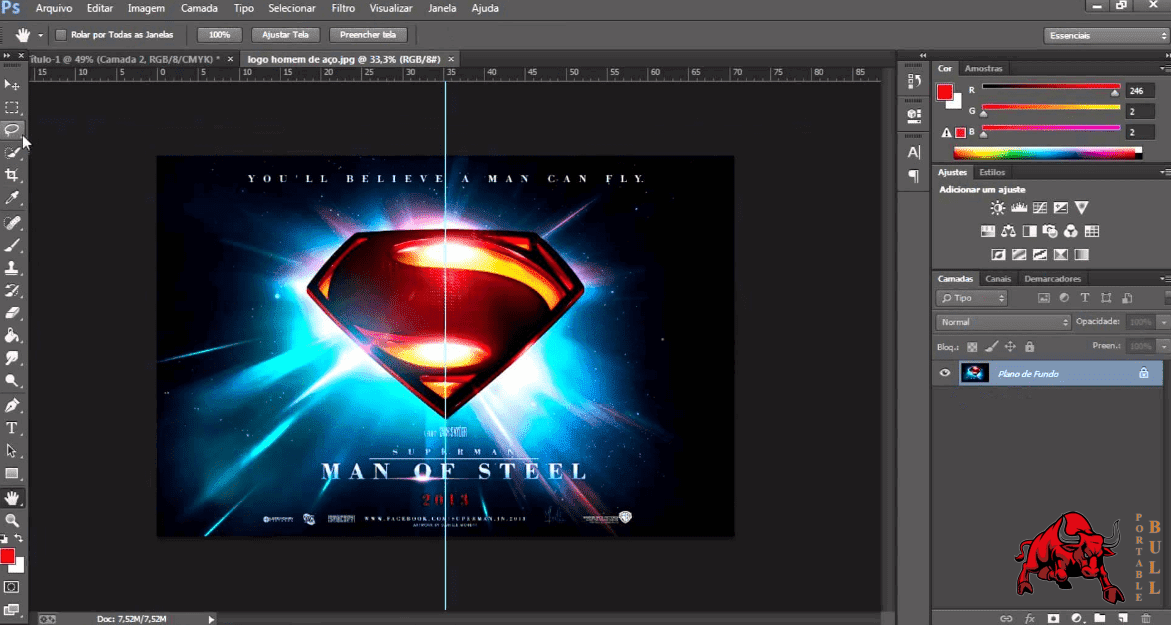Image resolution: width=1171 pixels, height=625 pixels.
Task: Open the Preen. fill dropdown arrow
Action: point(1164,346)
